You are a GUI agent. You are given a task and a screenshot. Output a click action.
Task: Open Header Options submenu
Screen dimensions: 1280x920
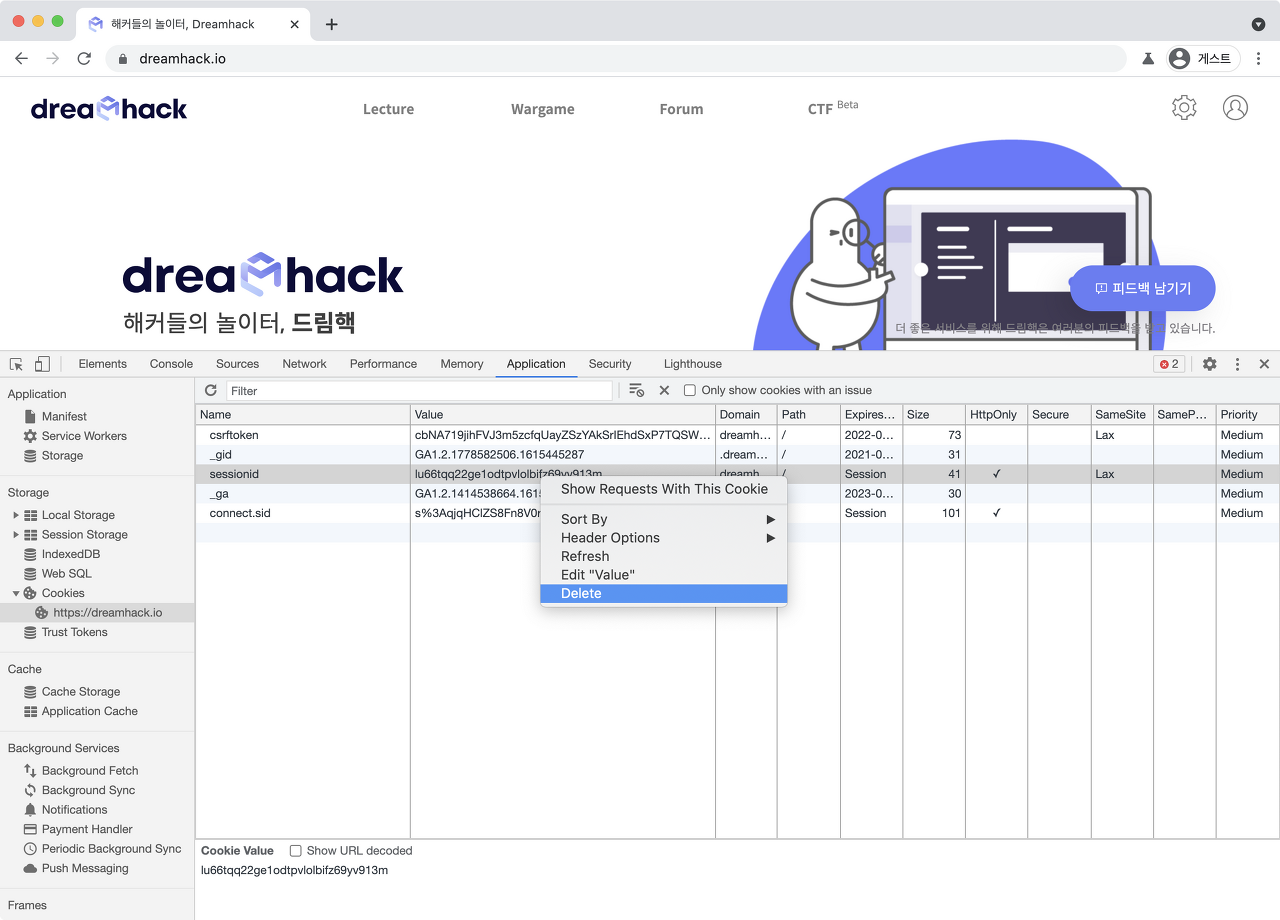pos(664,538)
